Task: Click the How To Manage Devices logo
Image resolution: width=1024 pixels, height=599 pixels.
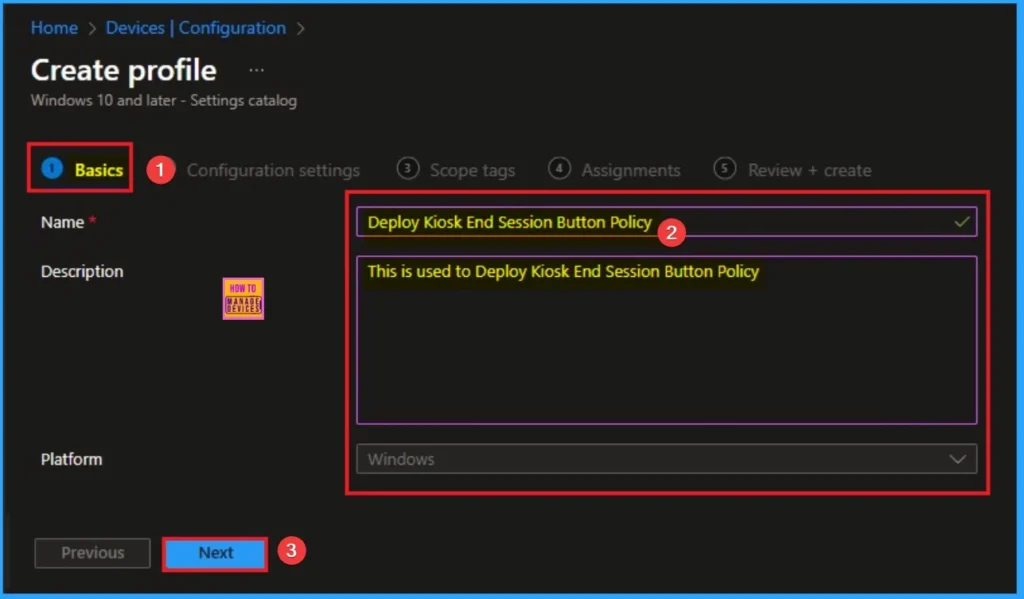Action: [x=243, y=298]
